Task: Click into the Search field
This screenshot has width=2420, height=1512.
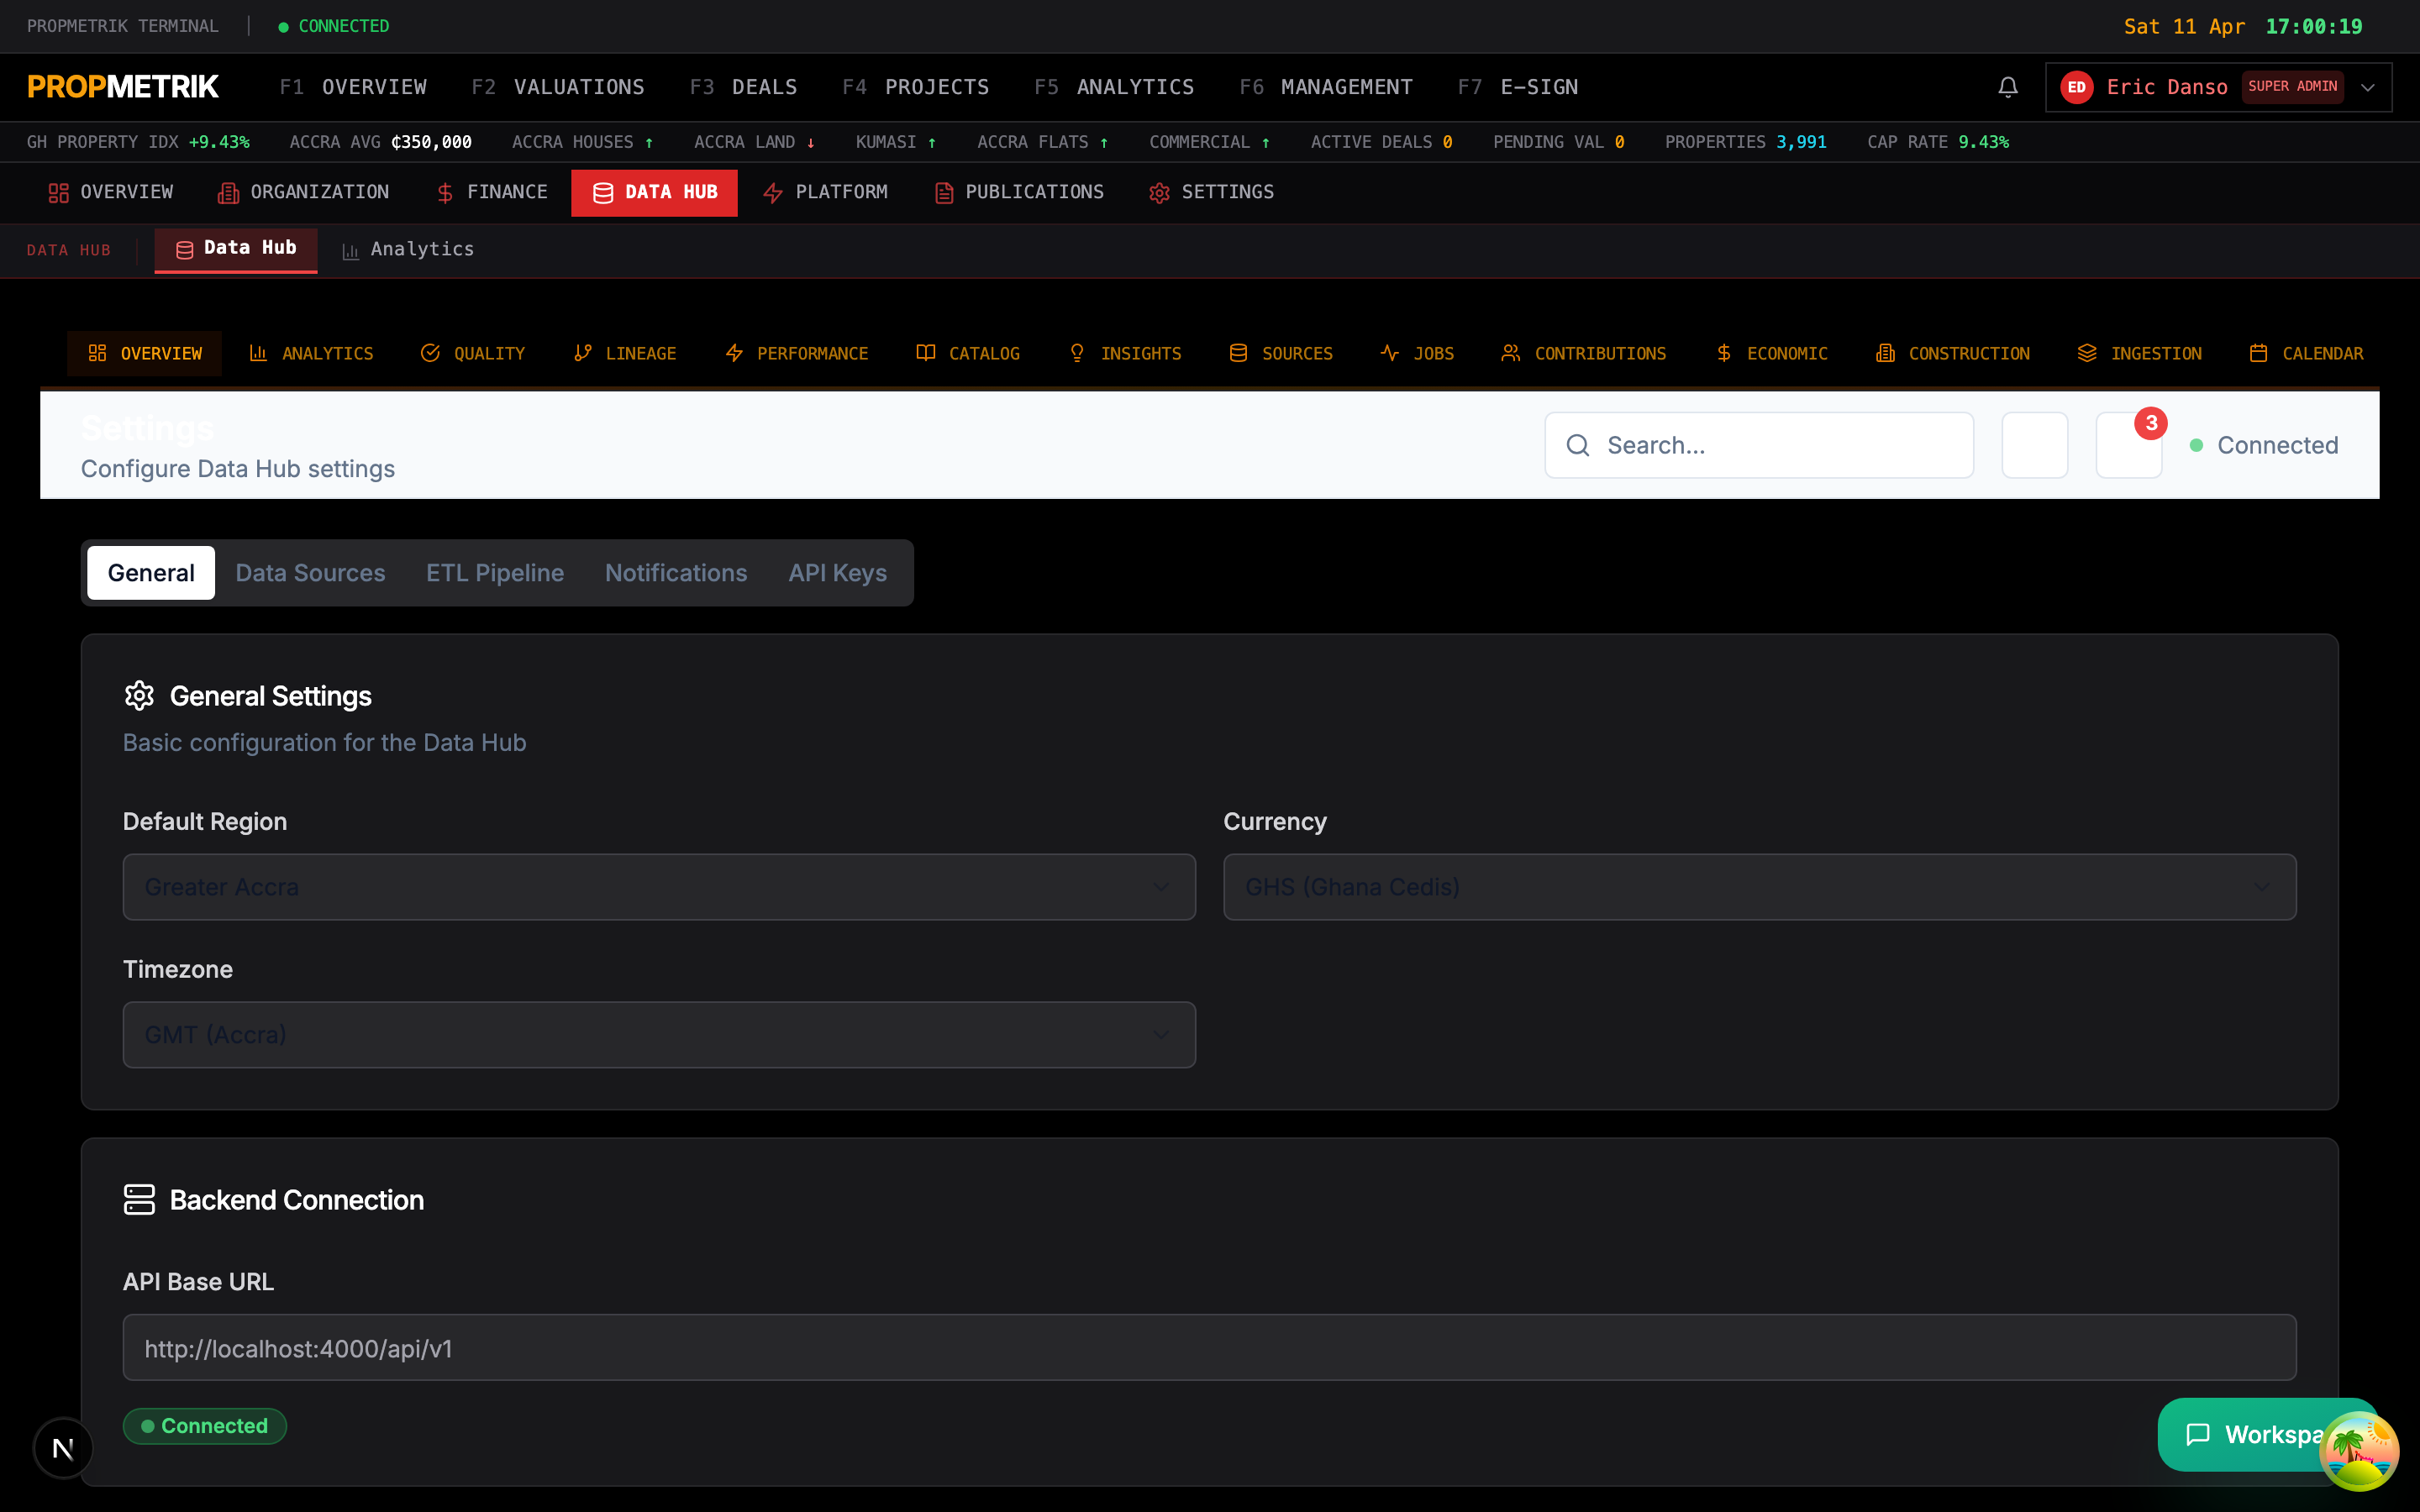Action: [1759, 445]
